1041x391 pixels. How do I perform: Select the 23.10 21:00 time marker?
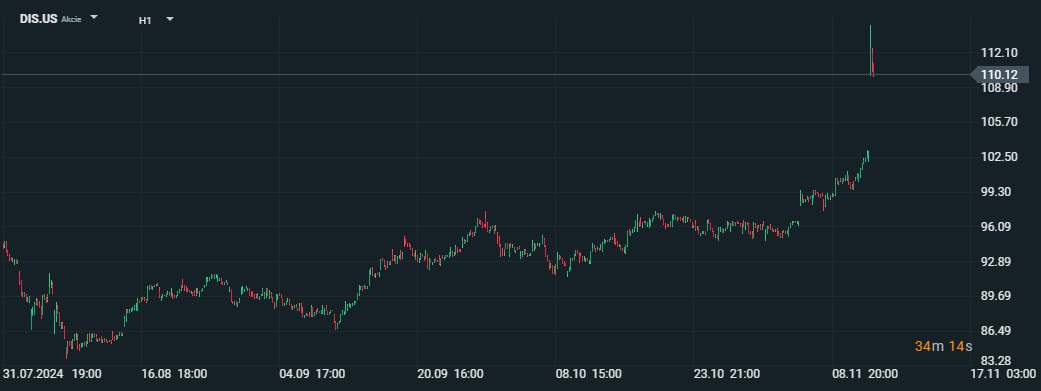point(727,374)
